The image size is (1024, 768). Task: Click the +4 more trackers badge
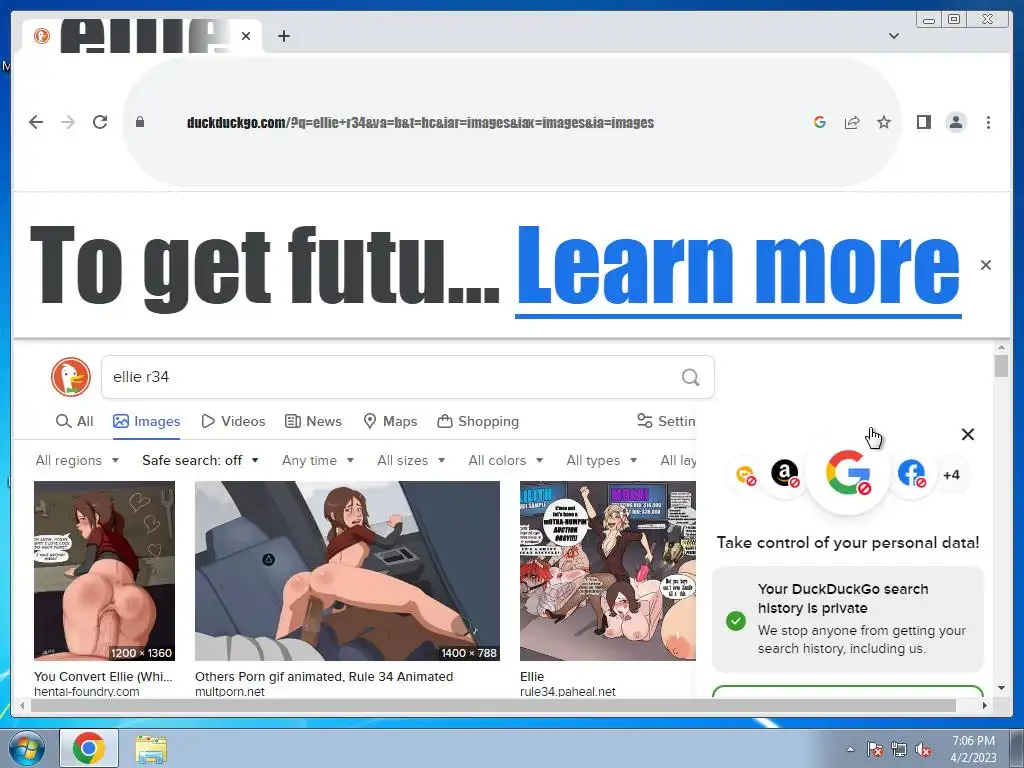952,475
